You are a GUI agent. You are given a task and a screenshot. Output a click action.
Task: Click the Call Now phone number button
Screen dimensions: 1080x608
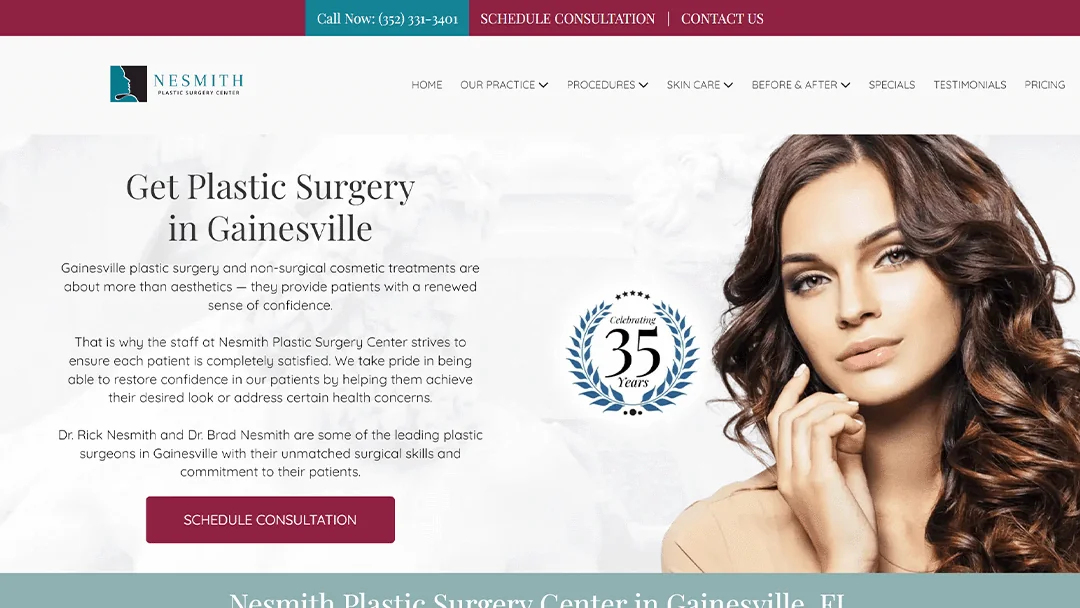click(x=387, y=18)
